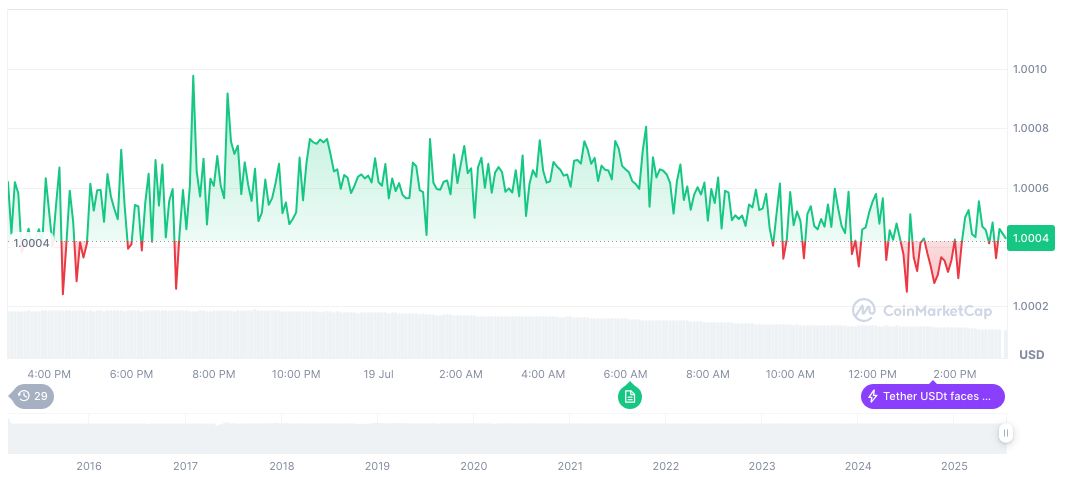Screen dimensions: 1072x477
Task: Click the 1.0002 price axis label
Action: [x=1029, y=306]
